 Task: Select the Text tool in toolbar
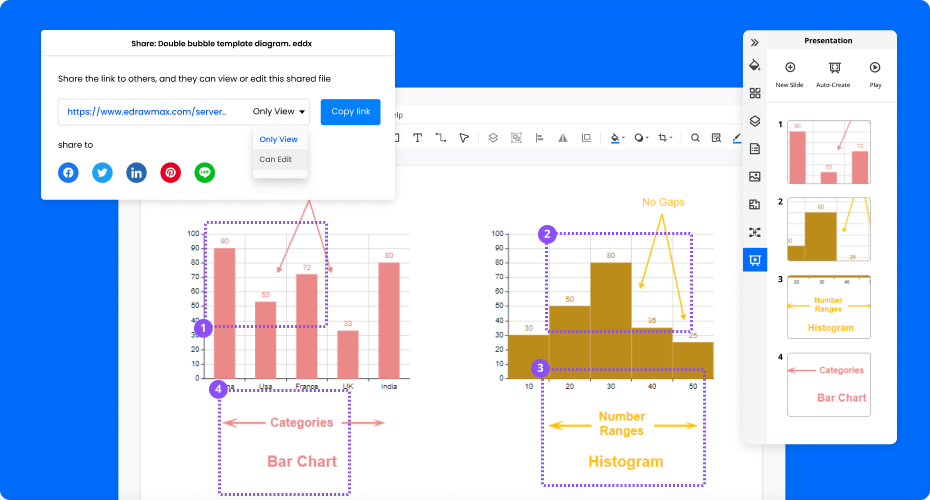(x=417, y=138)
